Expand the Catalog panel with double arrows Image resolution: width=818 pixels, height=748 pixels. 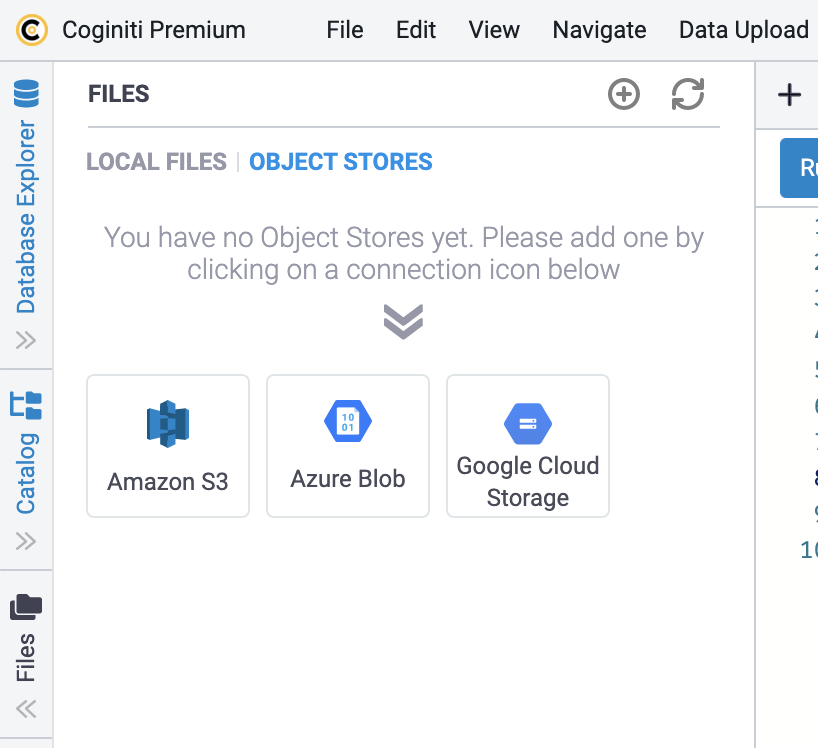tap(25, 541)
